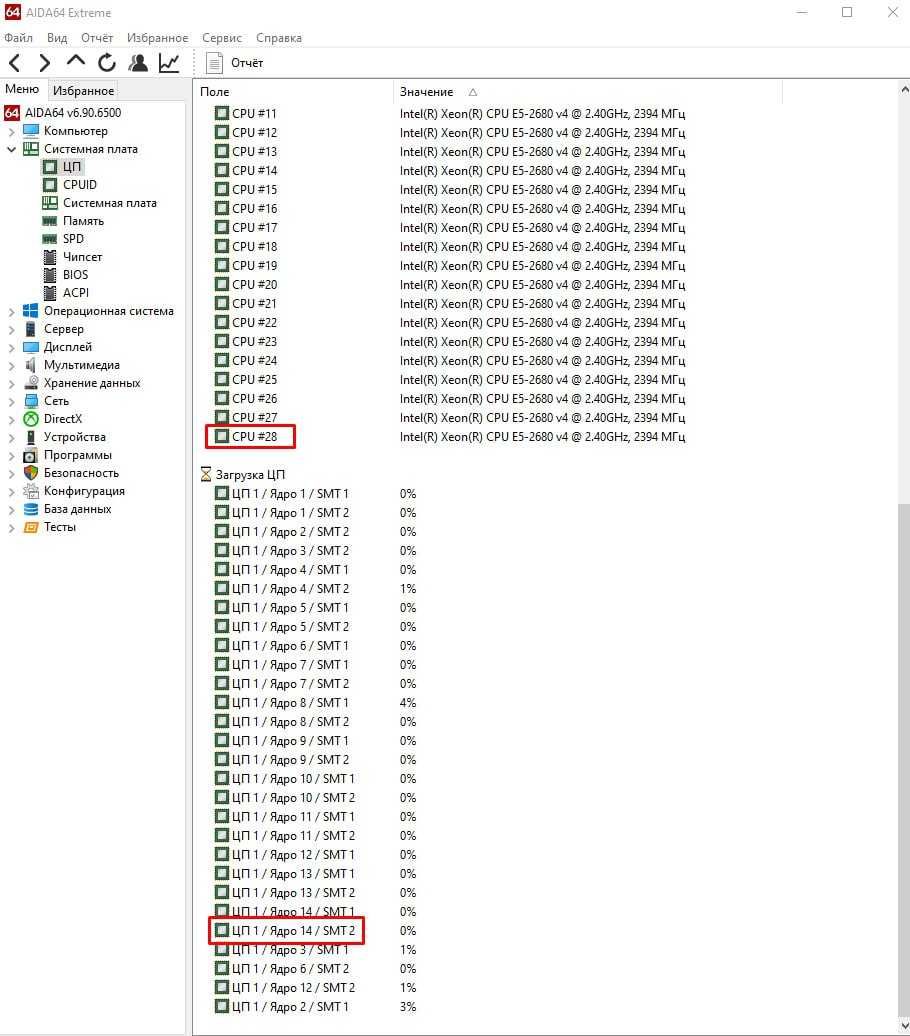Click the up-level arrow toolbar icon
910x1036 pixels.
pos(76,61)
